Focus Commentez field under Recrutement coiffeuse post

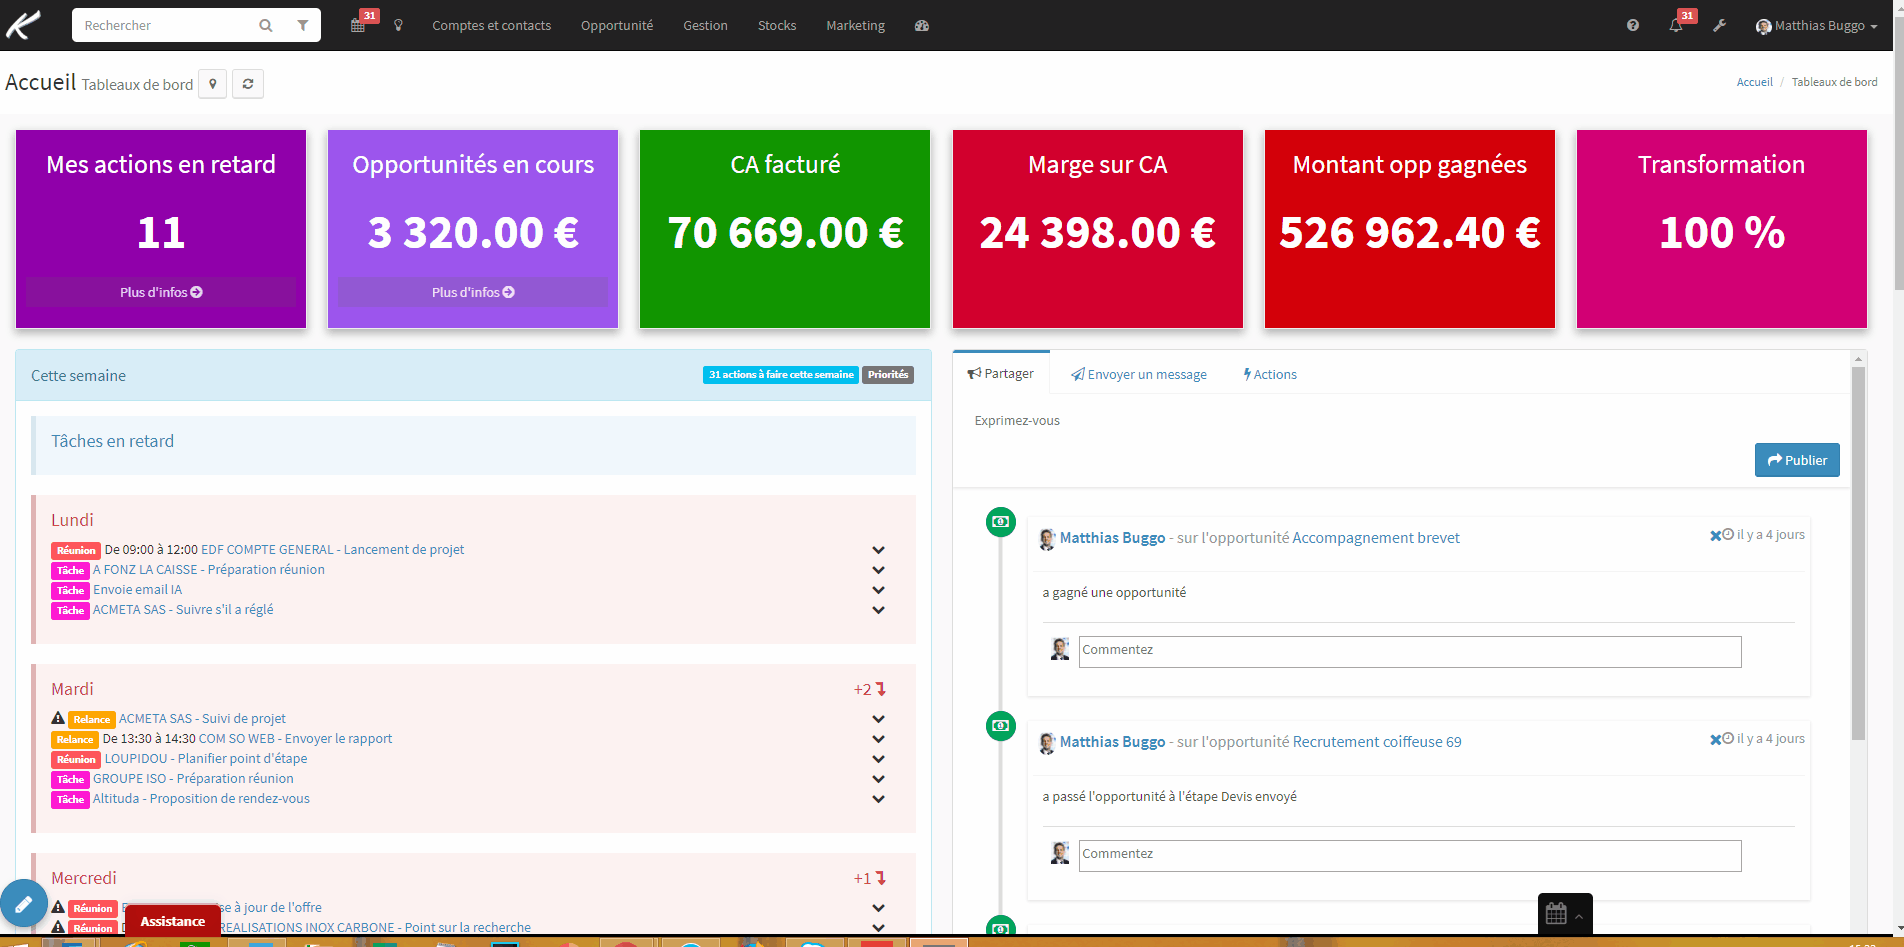coord(1410,855)
